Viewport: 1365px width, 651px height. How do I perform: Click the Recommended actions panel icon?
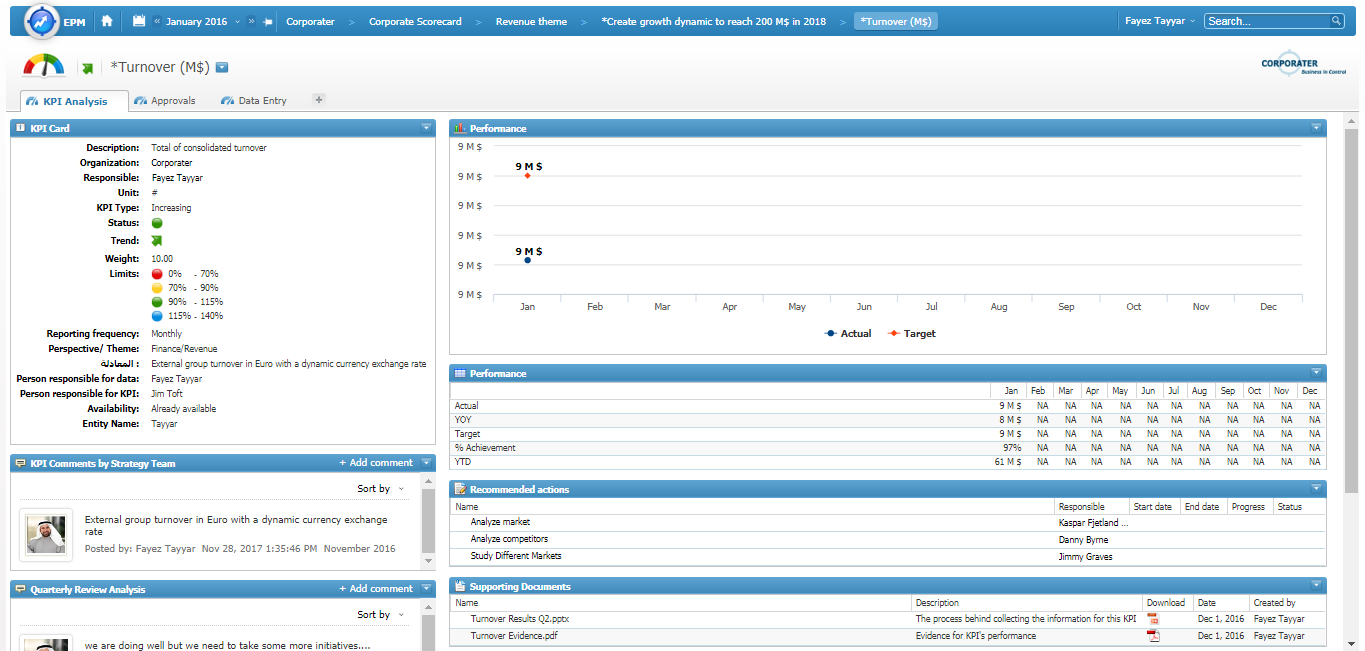[x=460, y=489]
